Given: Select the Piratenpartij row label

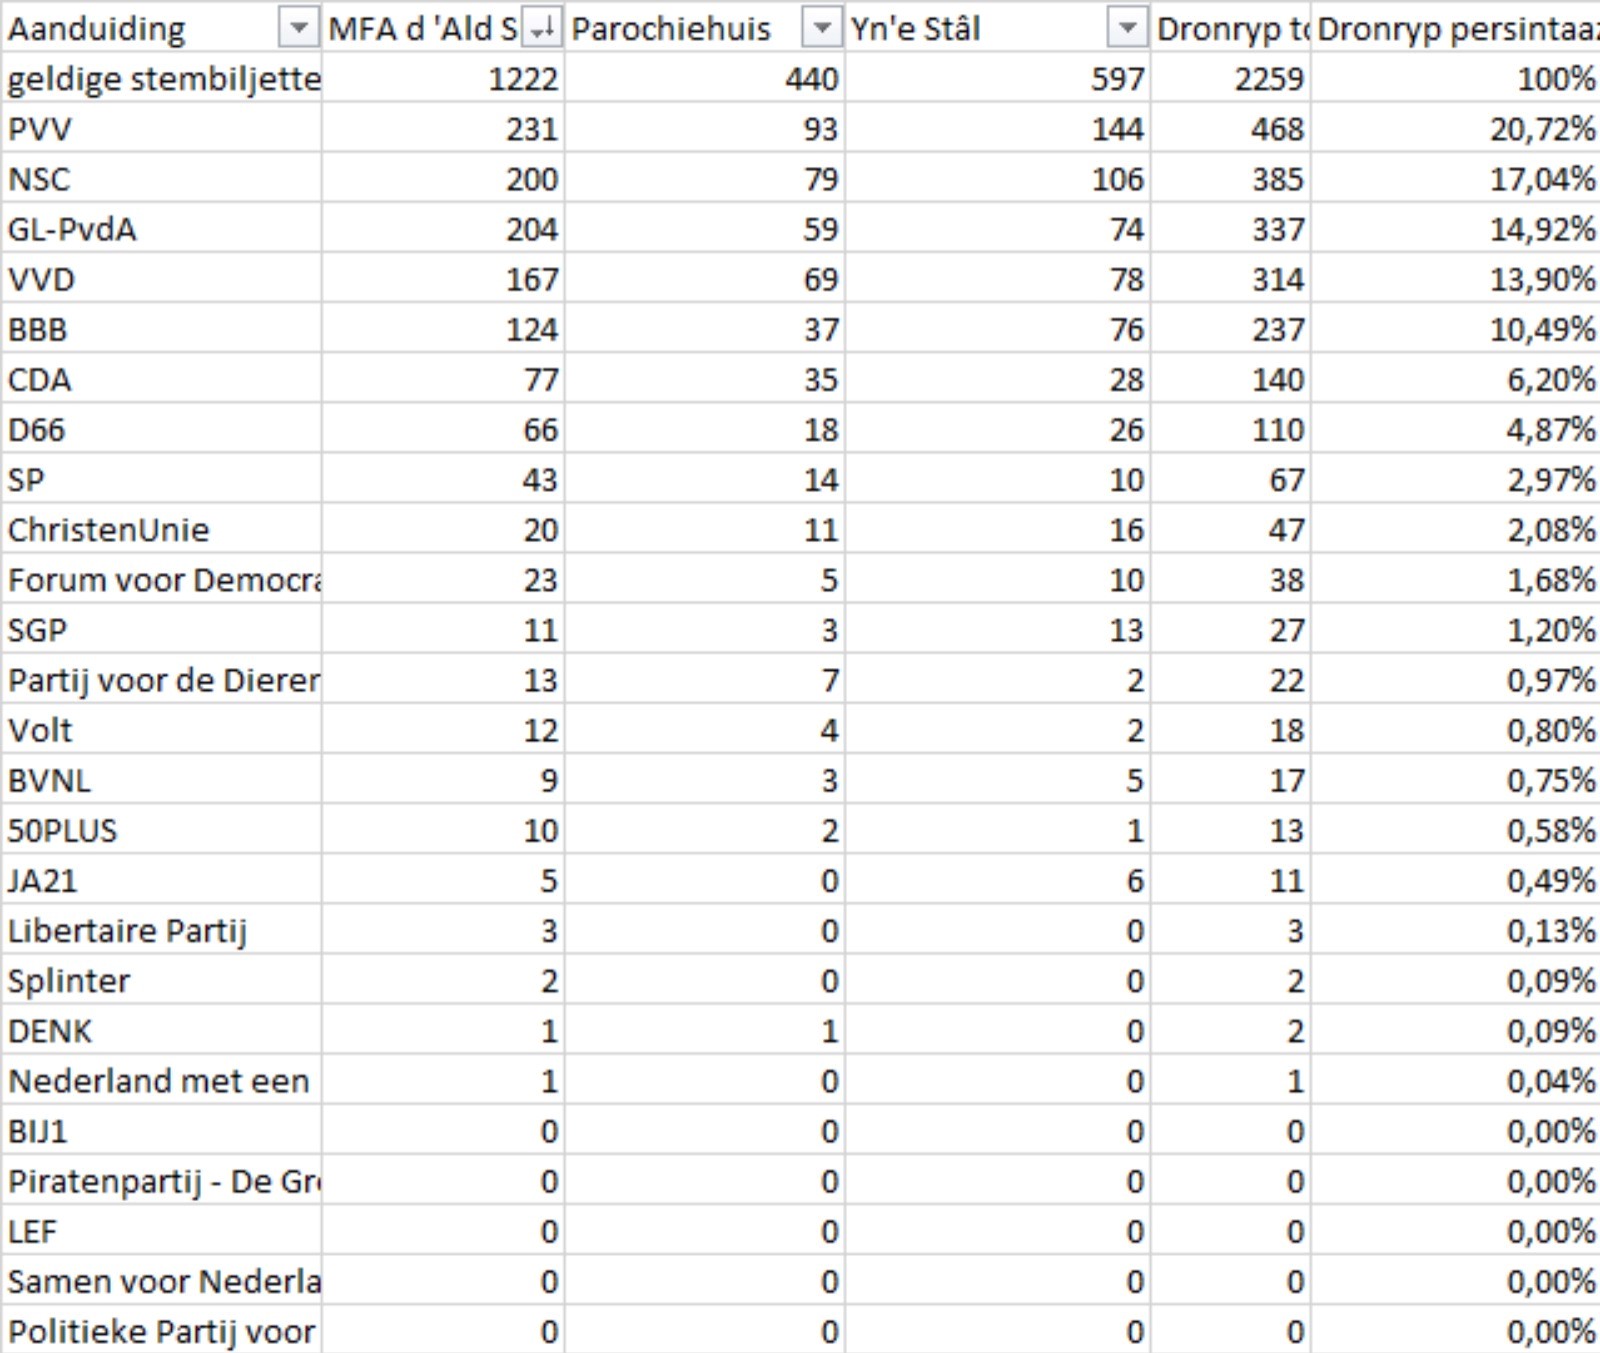Looking at the screenshot, I should [162, 1180].
